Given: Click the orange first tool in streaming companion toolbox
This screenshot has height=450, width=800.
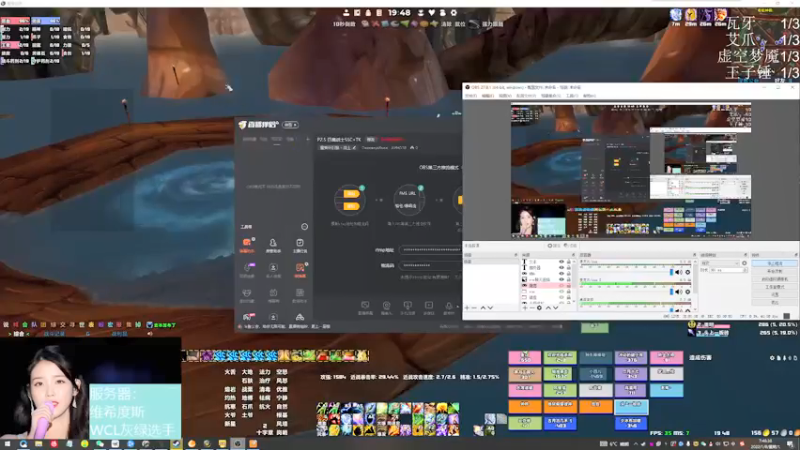Looking at the screenshot, I should [247, 244].
